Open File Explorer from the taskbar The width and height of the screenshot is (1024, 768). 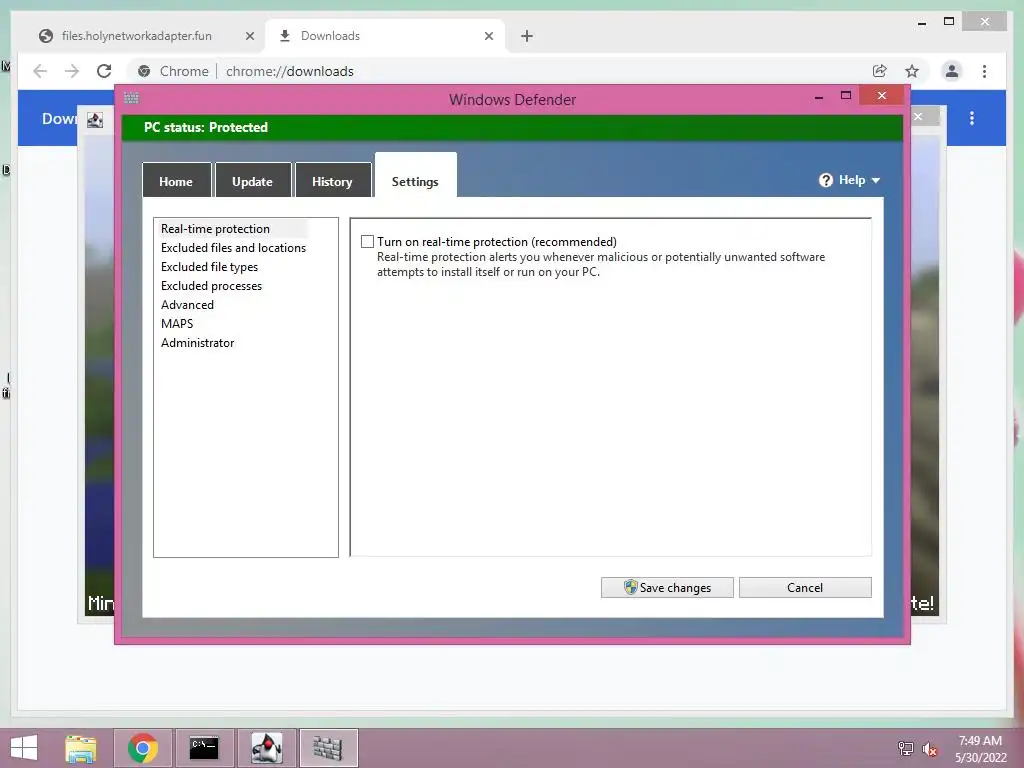coord(81,748)
